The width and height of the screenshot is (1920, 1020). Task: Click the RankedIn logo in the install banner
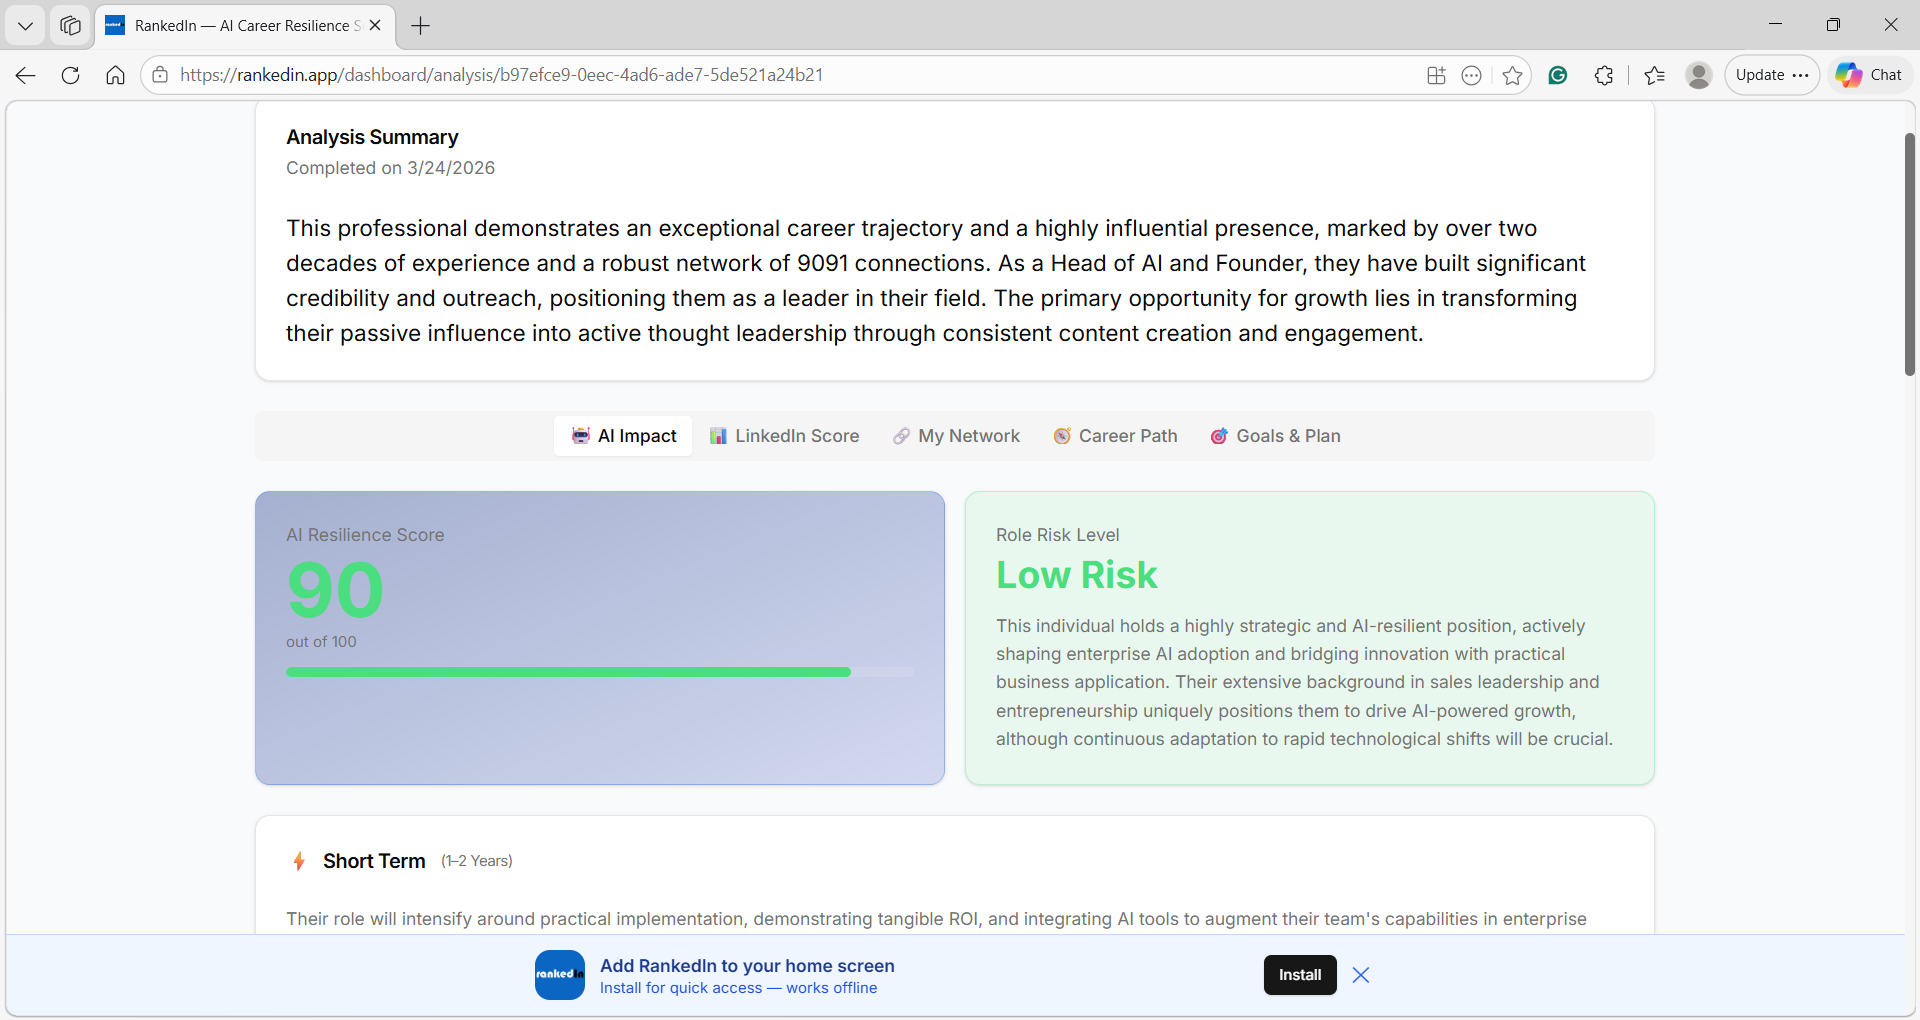pyautogui.click(x=560, y=975)
